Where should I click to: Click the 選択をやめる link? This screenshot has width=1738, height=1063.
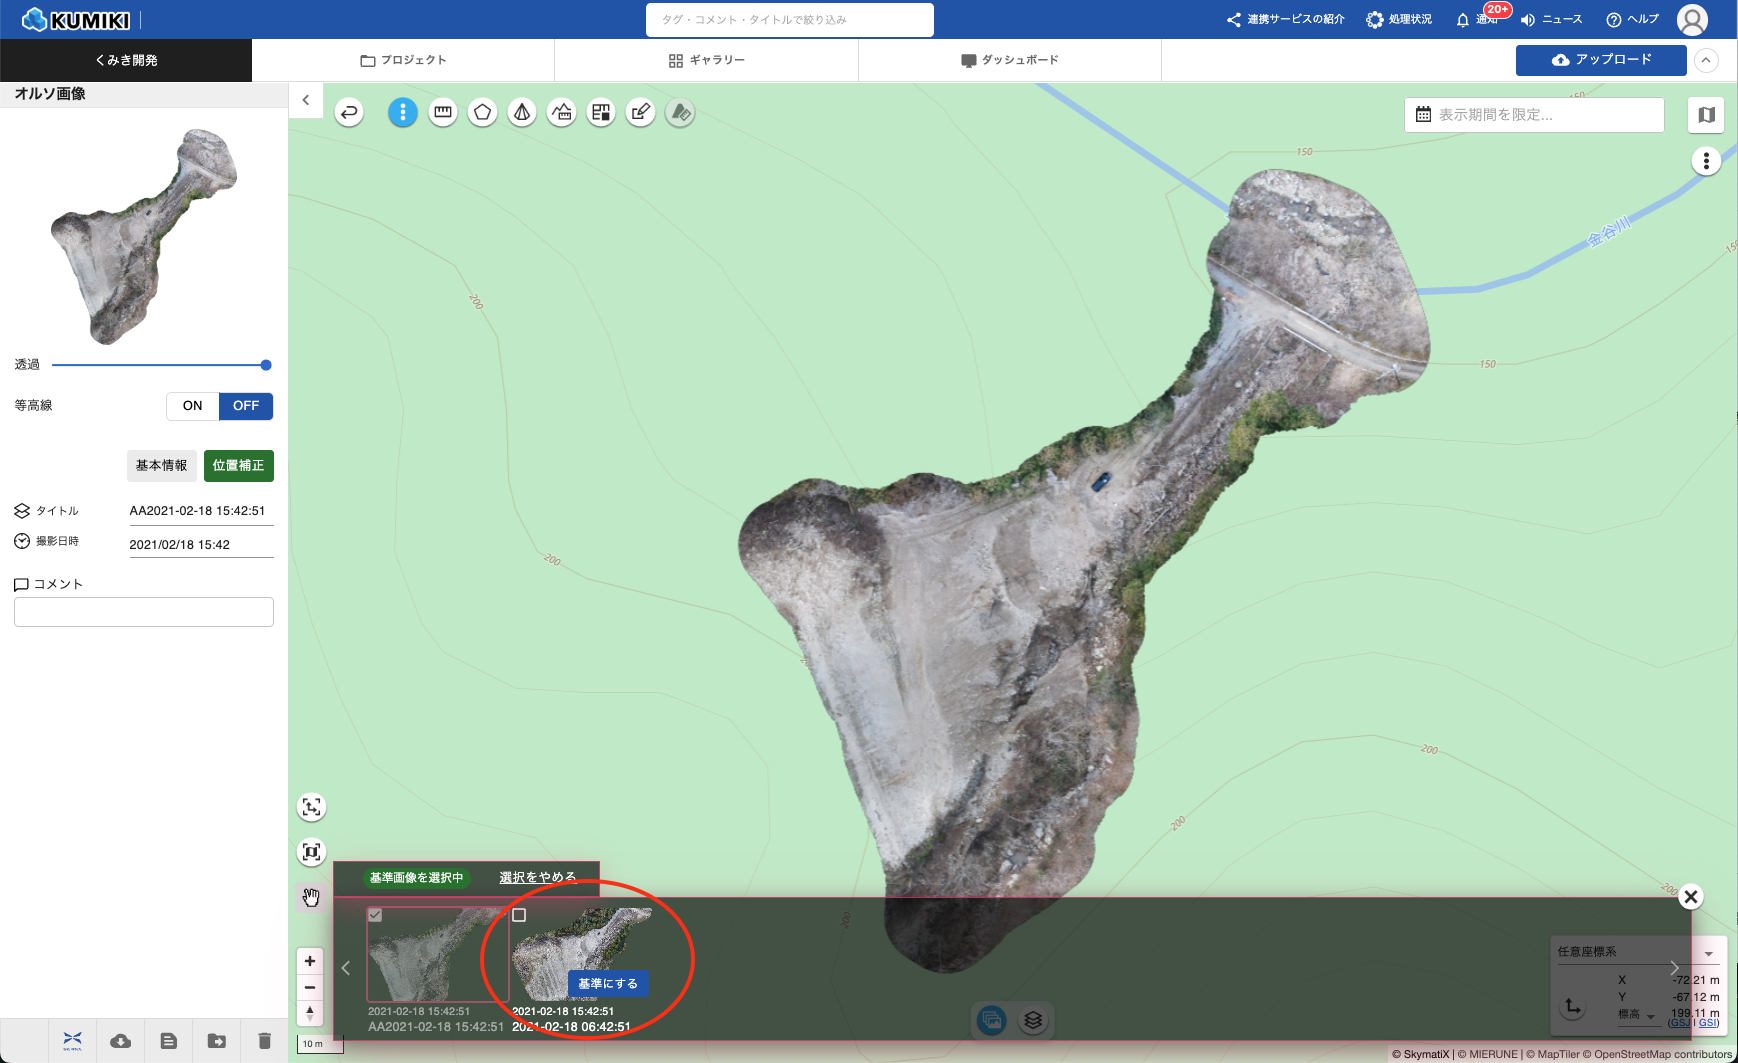(x=538, y=878)
